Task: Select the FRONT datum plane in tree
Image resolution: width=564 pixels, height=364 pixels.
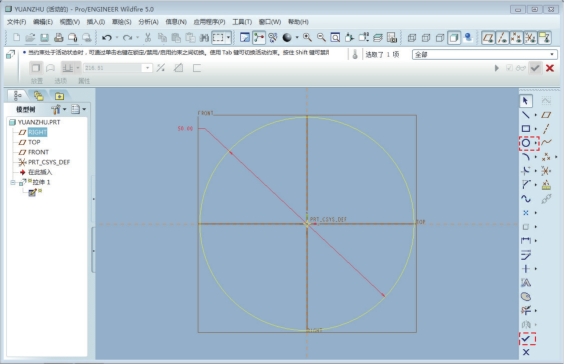Action: [38, 152]
